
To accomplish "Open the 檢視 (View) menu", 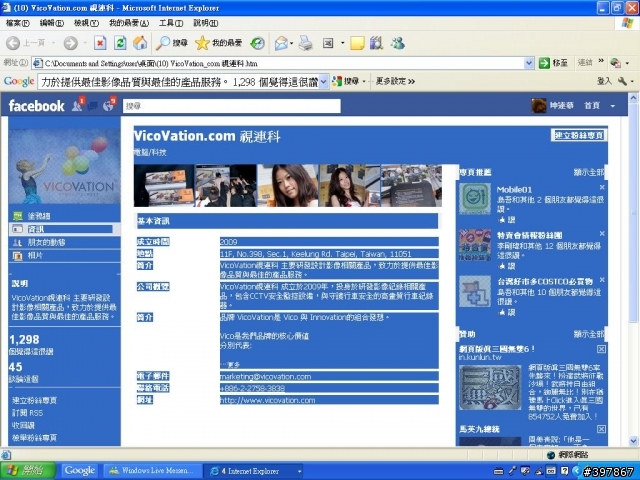I will click(x=86, y=23).
